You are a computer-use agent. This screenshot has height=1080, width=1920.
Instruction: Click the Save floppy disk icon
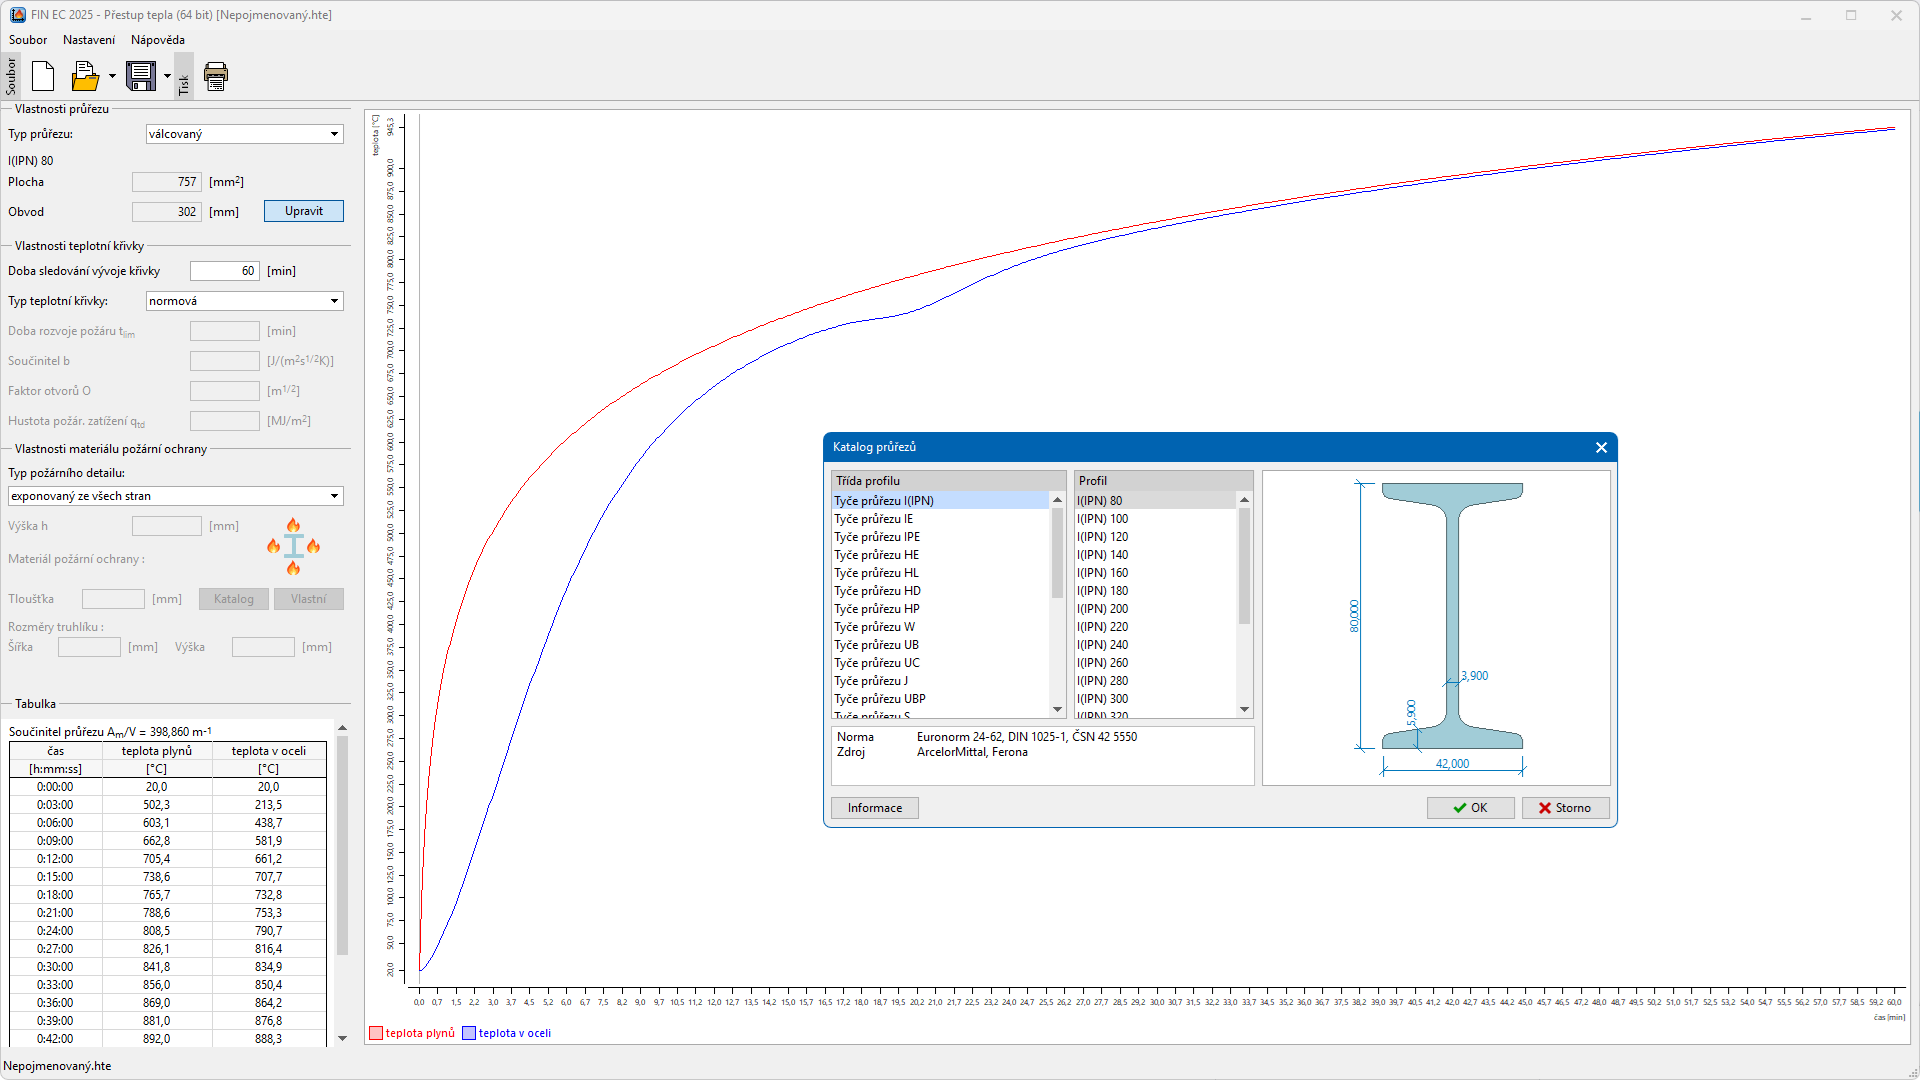tap(141, 76)
